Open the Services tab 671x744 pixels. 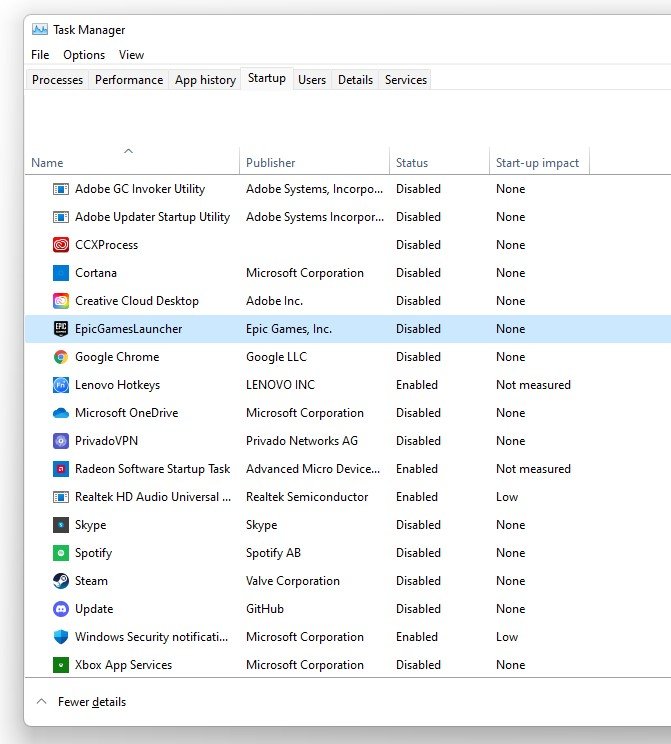pyautogui.click(x=405, y=80)
